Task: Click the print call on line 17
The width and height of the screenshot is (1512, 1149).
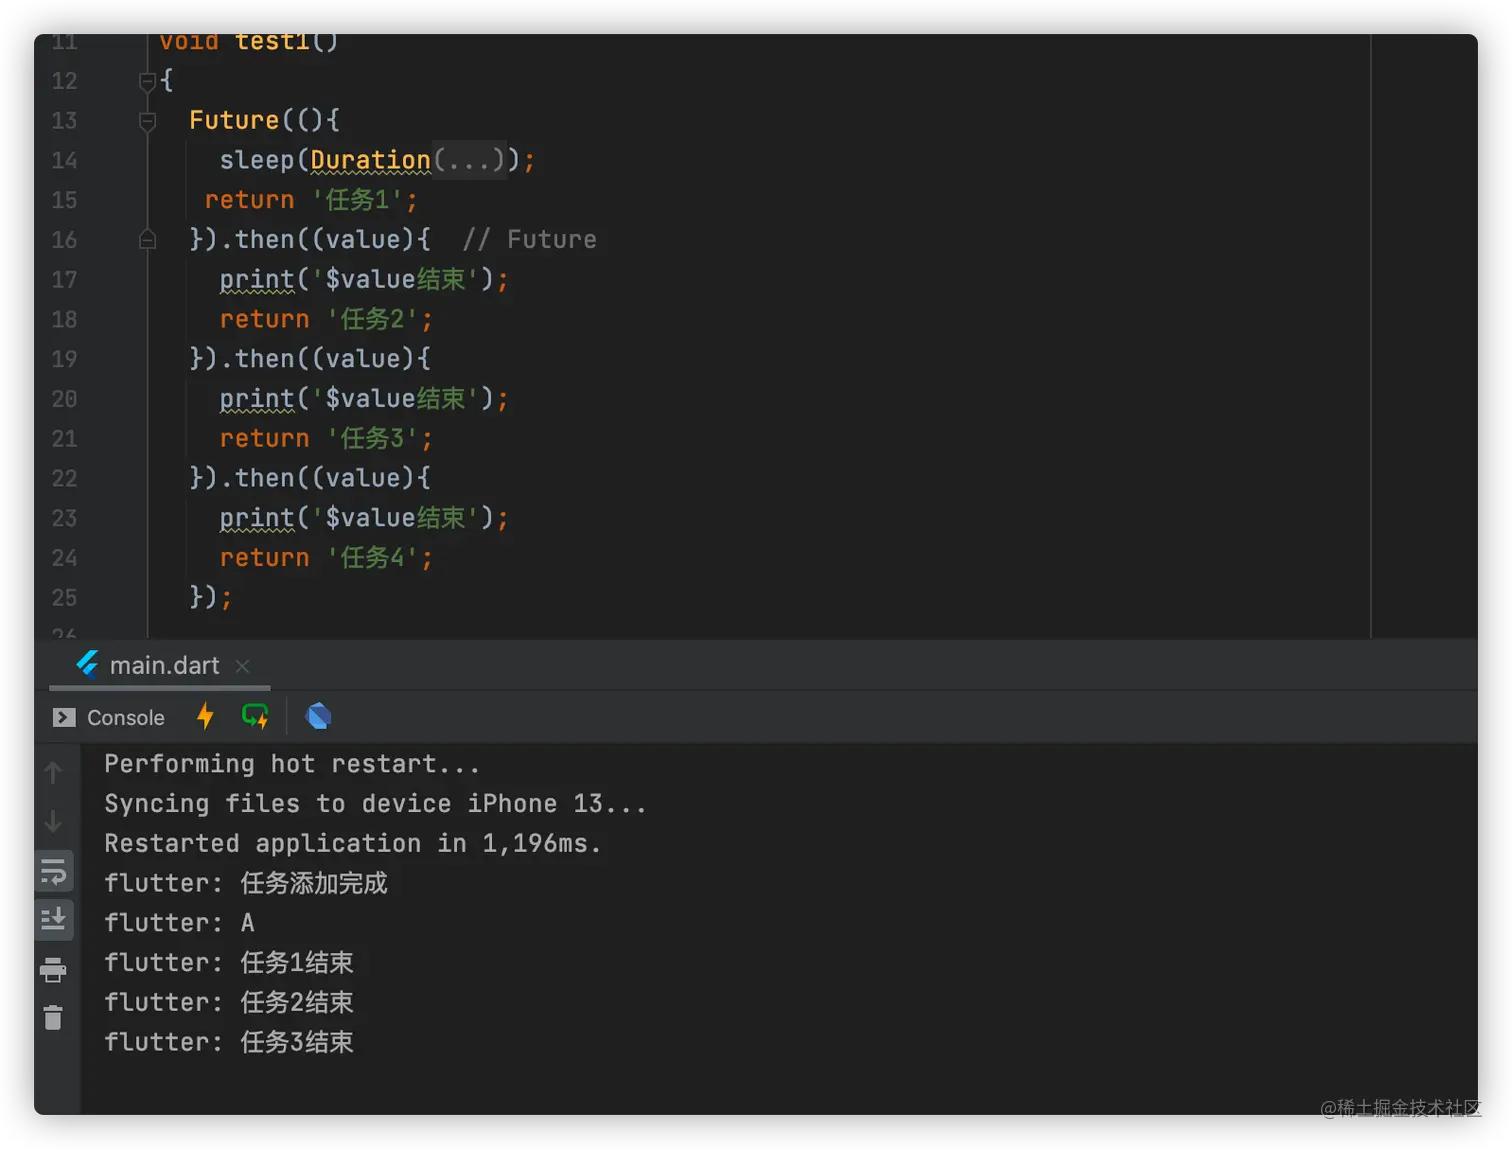Action: (257, 279)
